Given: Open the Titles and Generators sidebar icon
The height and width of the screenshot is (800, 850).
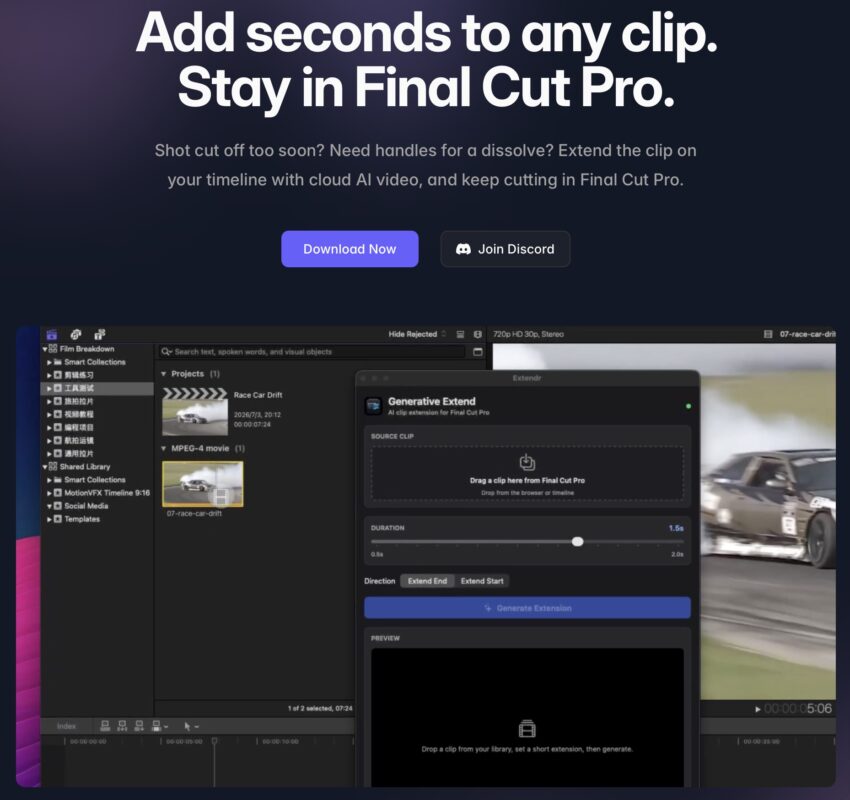Looking at the screenshot, I should (100, 334).
